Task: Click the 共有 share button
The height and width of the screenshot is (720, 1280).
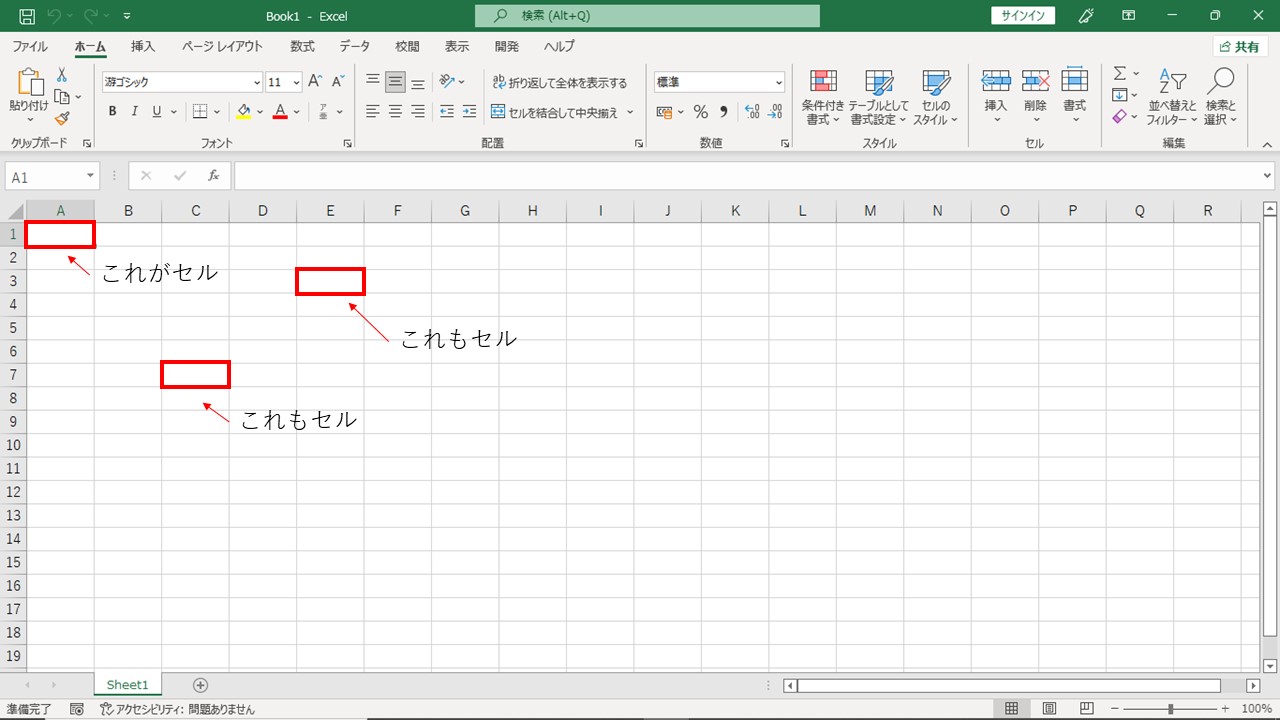Action: tap(1240, 47)
